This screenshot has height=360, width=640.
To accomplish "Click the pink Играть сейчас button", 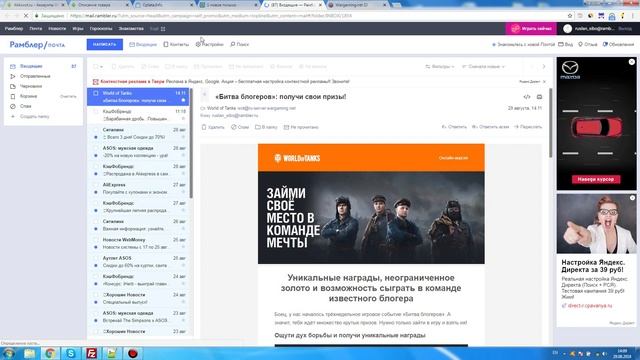I will [531, 29].
